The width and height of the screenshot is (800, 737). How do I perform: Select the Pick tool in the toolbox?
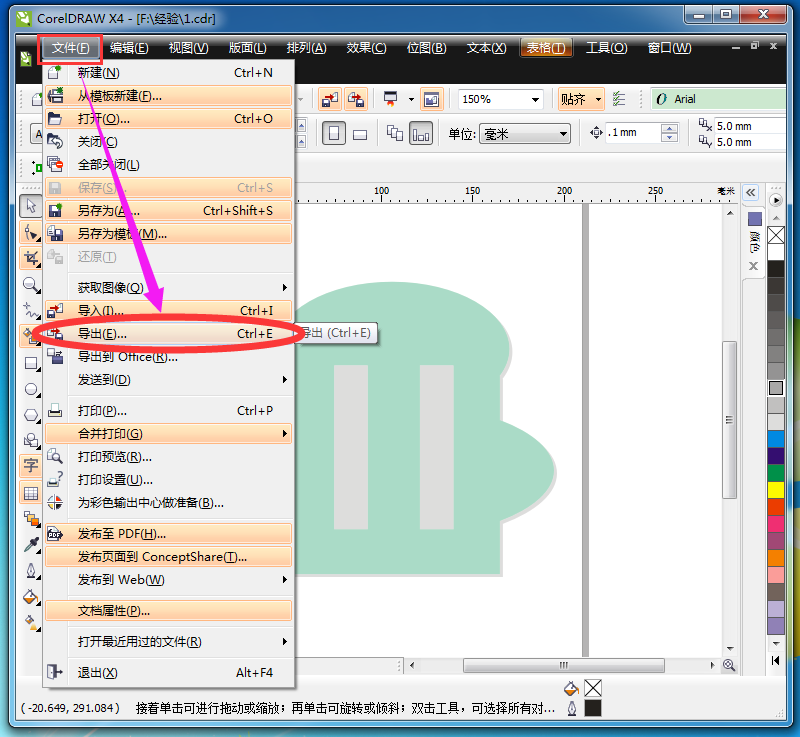[x=31, y=206]
